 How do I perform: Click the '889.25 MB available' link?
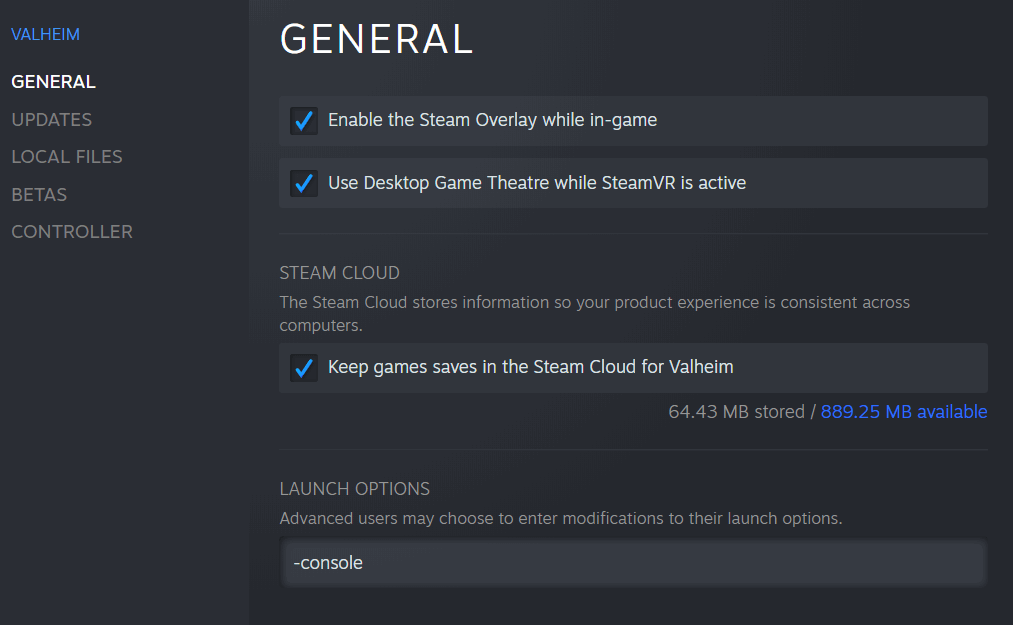pyautogui.click(x=904, y=412)
